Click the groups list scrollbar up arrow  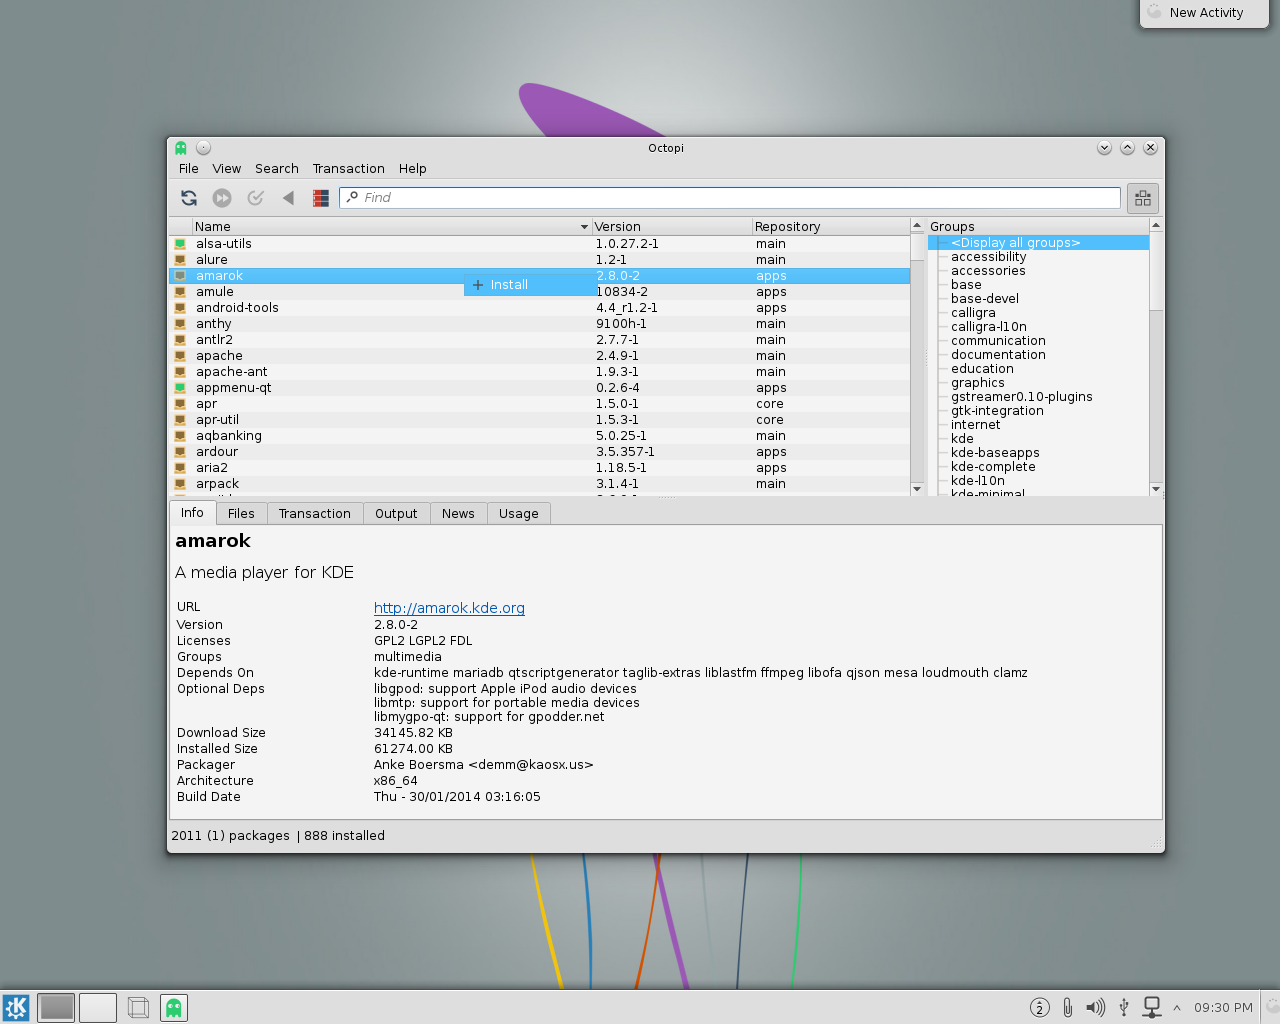click(1156, 225)
